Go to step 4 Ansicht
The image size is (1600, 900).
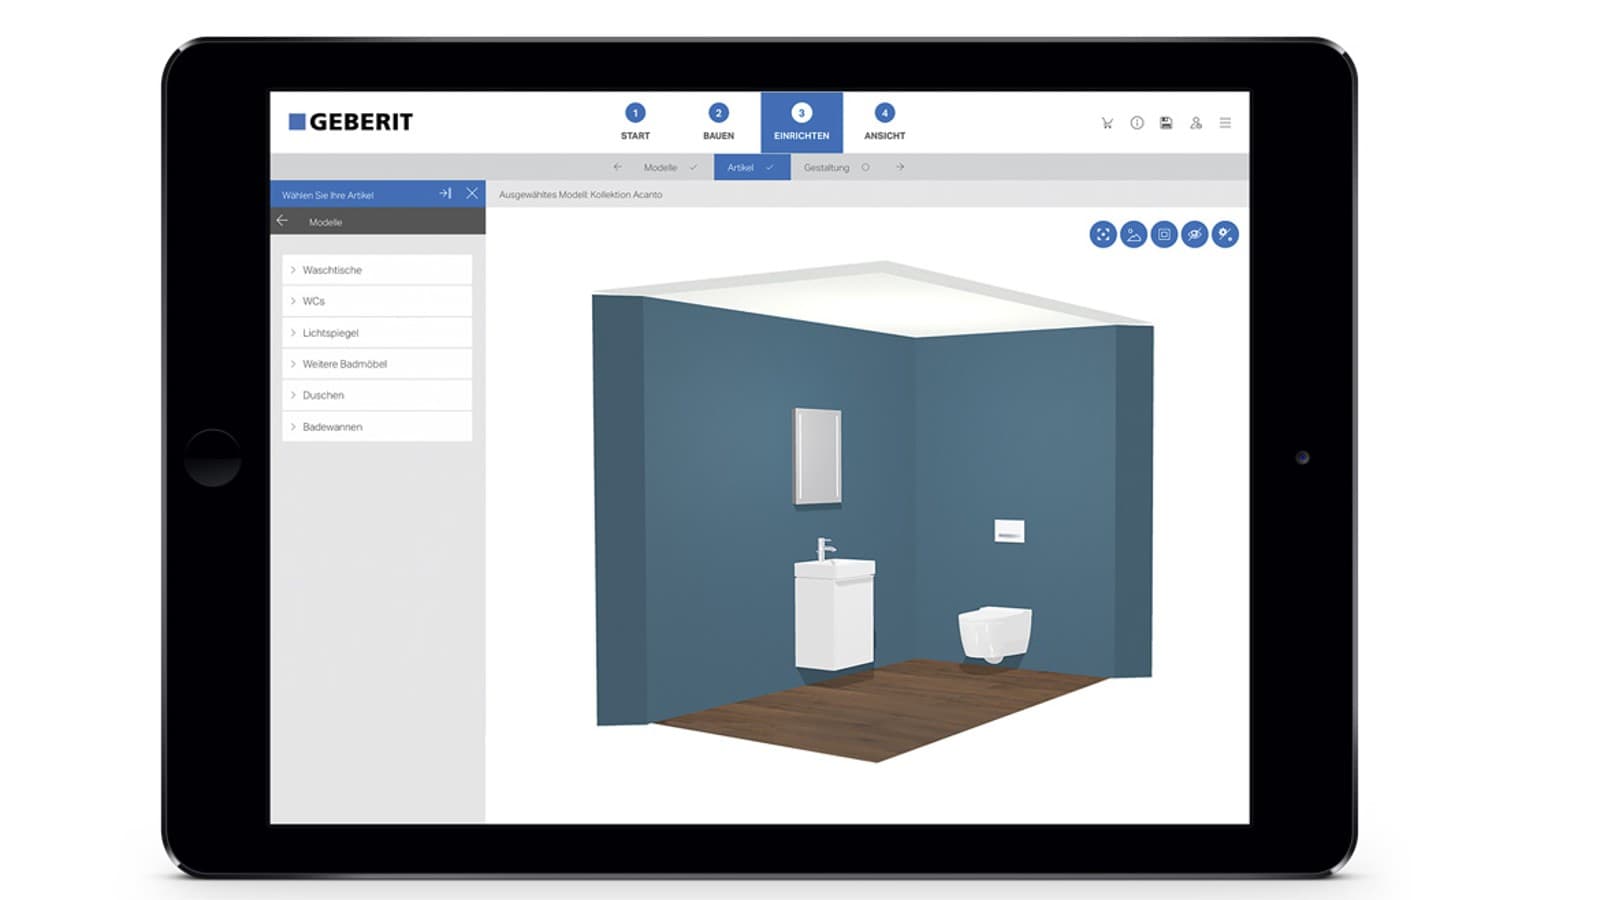[884, 122]
